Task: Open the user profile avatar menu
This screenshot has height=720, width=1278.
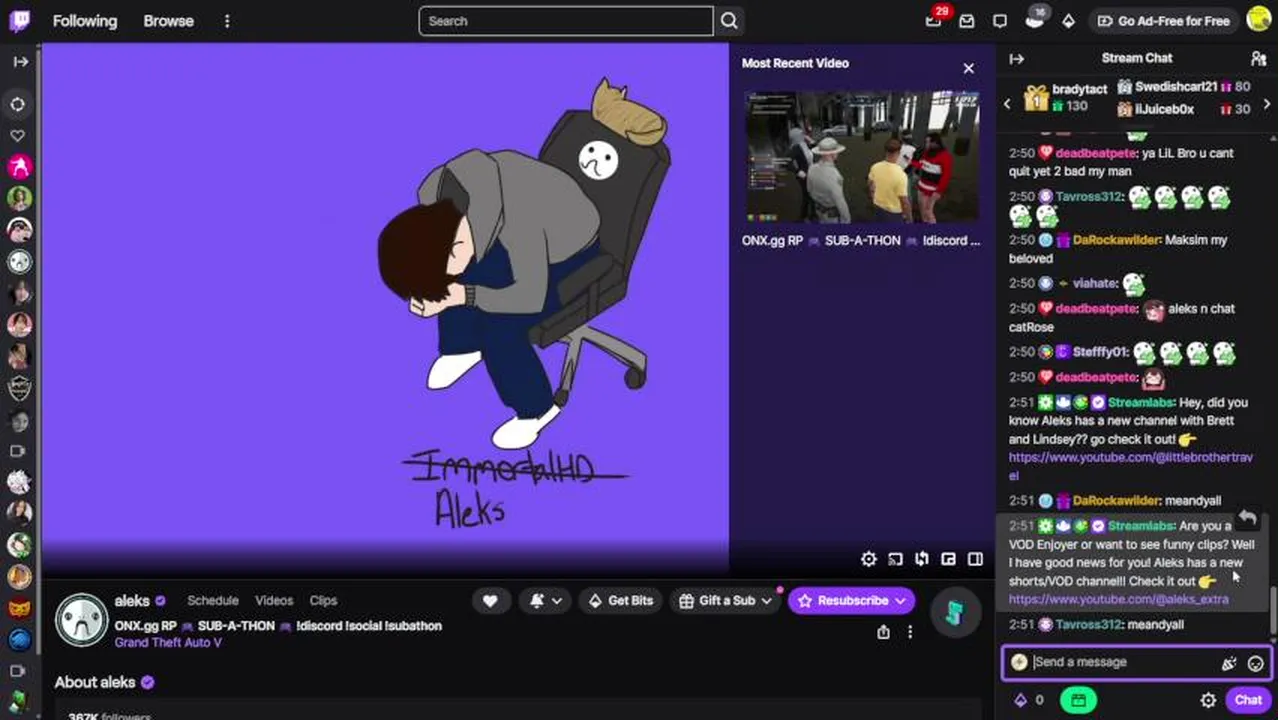Action: click(1258, 20)
